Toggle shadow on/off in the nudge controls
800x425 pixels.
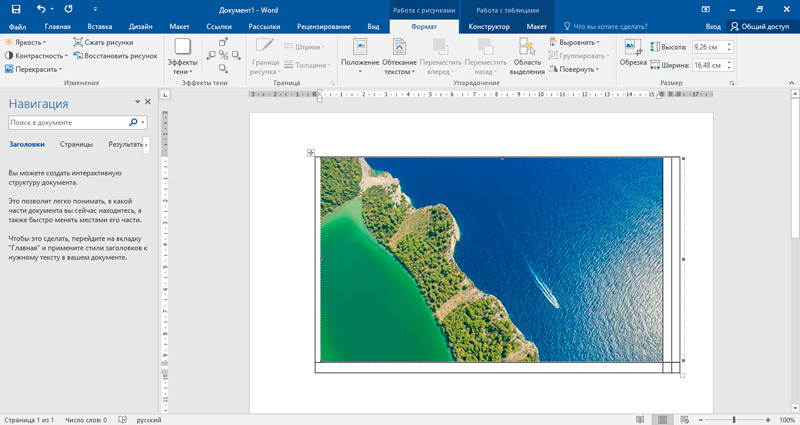pyautogui.click(x=223, y=56)
